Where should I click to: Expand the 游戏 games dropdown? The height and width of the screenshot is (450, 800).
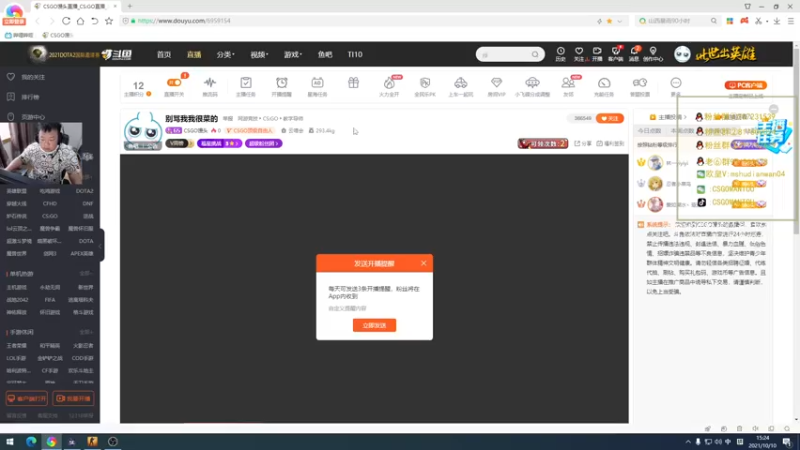(x=293, y=55)
